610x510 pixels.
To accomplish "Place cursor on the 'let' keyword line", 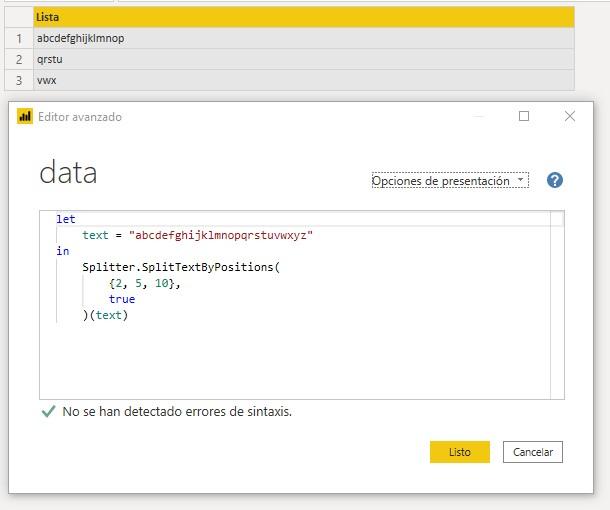I will coord(66,219).
